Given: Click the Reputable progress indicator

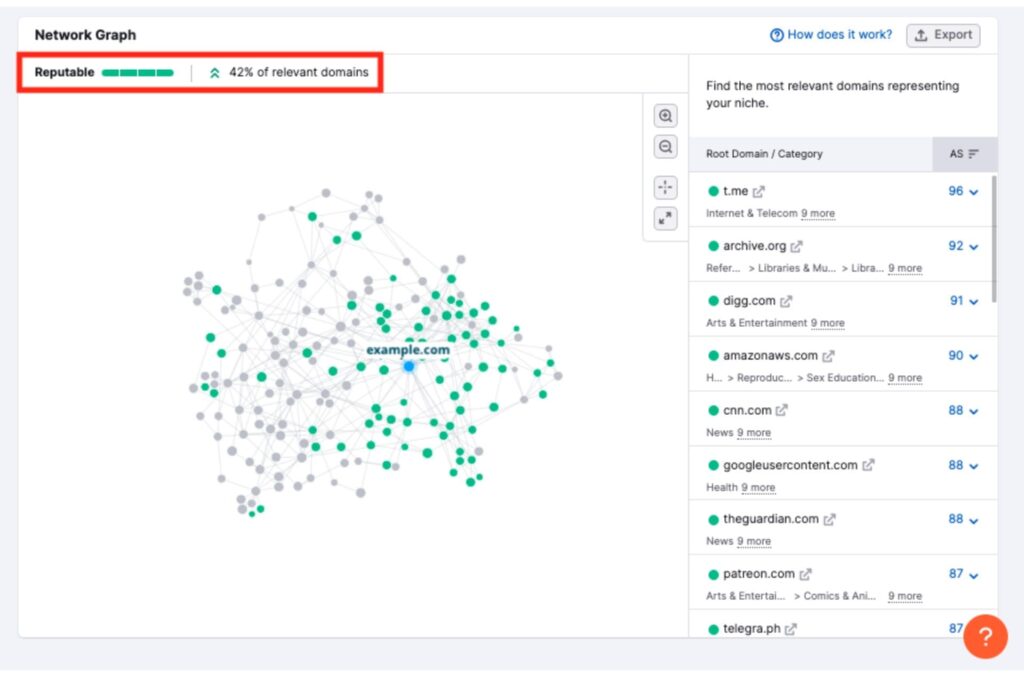Looking at the screenshot, I should 140,72.
